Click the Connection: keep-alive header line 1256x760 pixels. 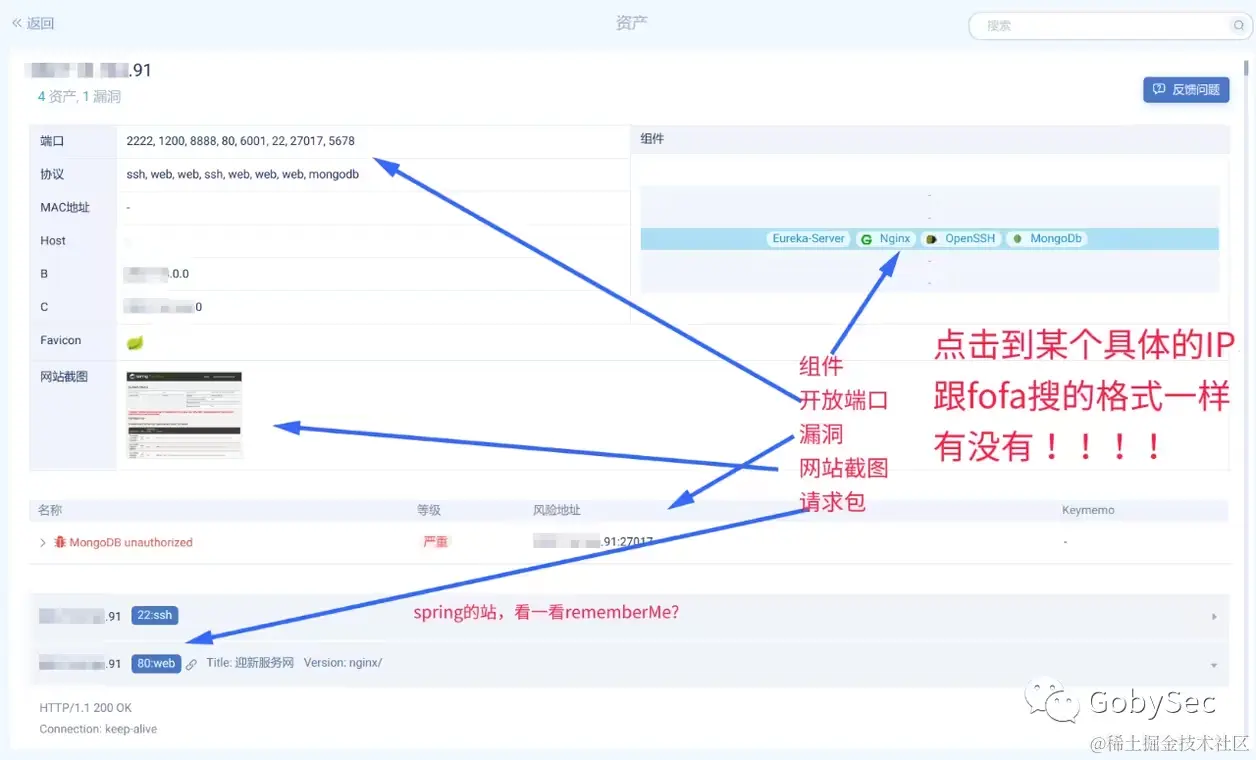[98, 729]
